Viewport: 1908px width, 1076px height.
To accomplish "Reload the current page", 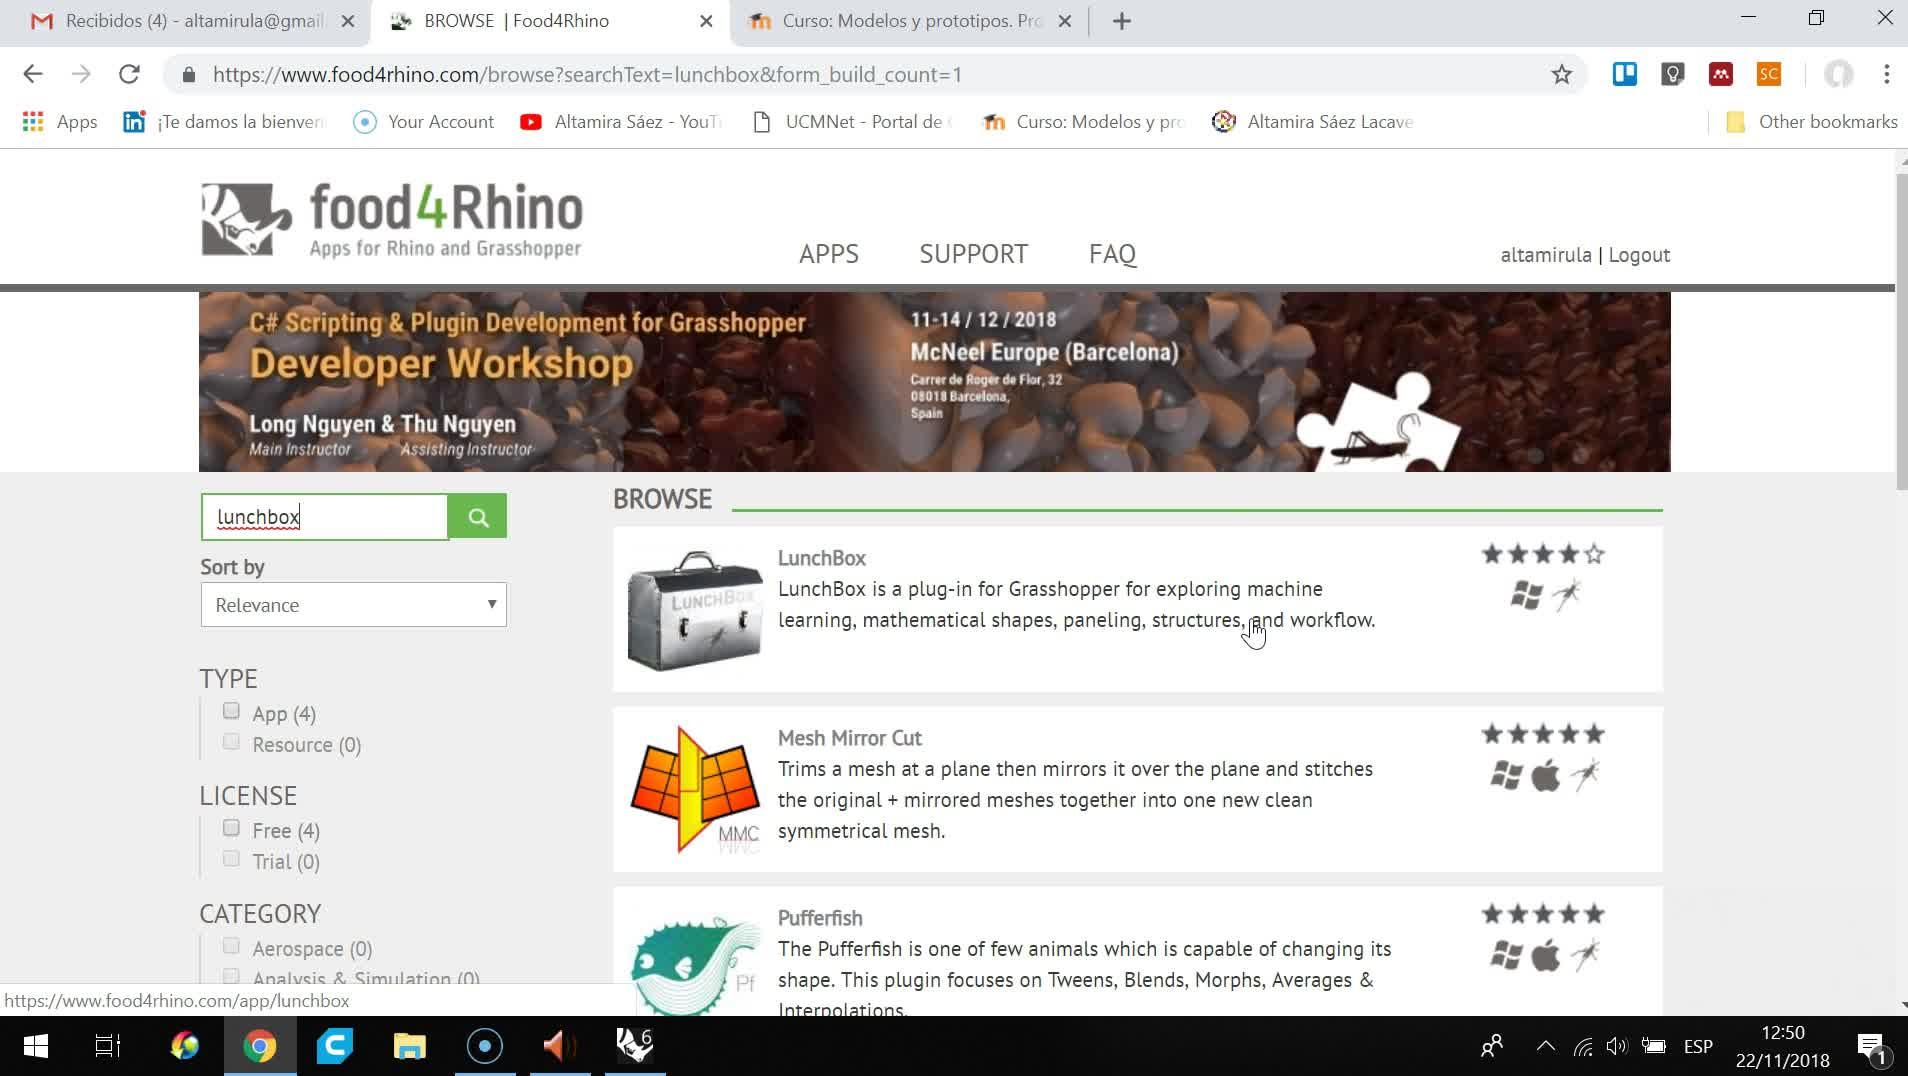I will tap(129, 74).
